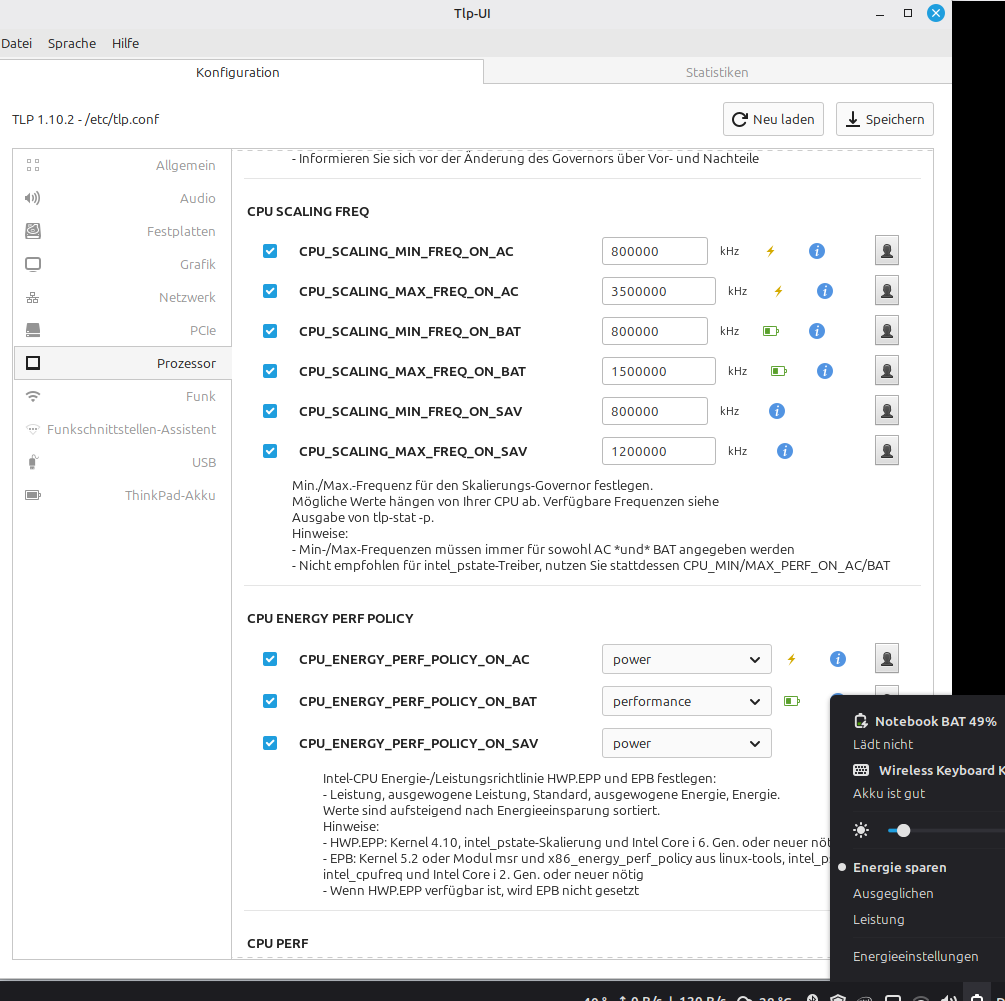
Task: Open the Festplatten section in the sidebar
Action: [x=122, y=231]
